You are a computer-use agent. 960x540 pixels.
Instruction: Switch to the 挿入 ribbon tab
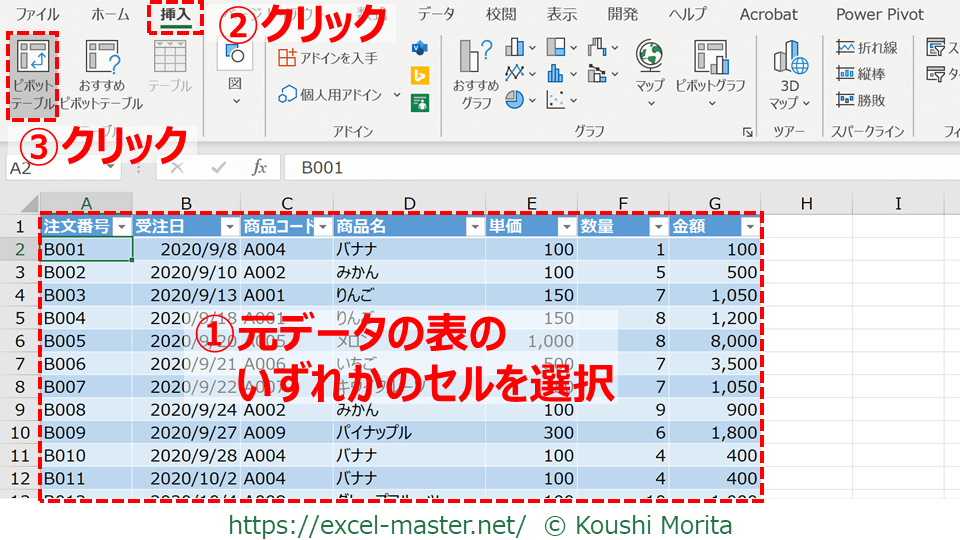pos(175,14)
